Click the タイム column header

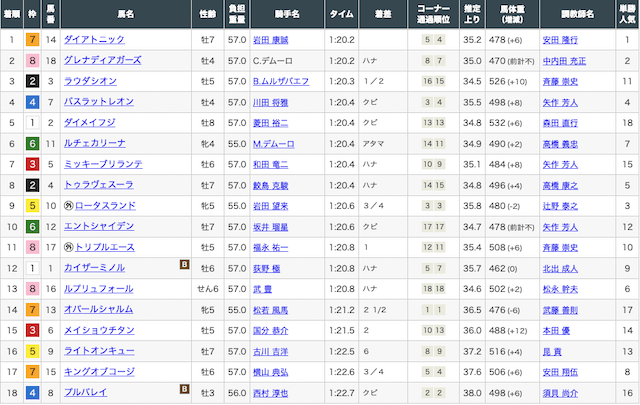341,14
